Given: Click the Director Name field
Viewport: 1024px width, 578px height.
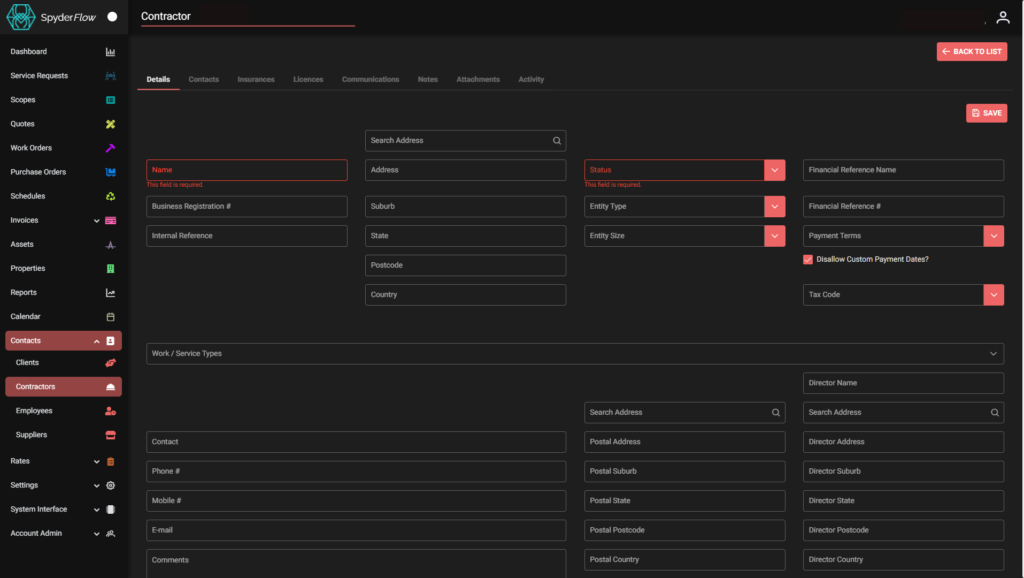Looking at the screenshot, I should click(x=903, y=383).
